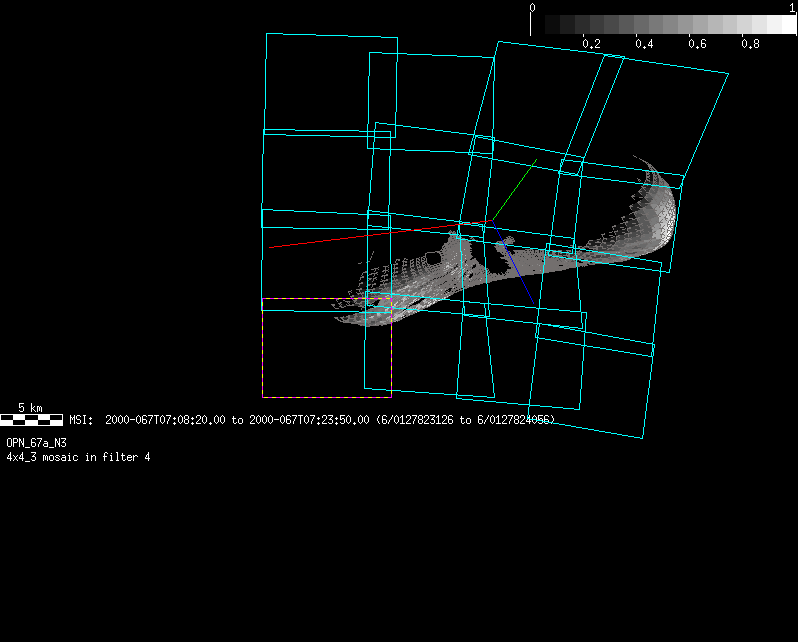Image resolution: width=798 pixels, height=642 pixels.
Task: Click the 0.8 colorbar tick label
Action: click(x=750, y=44)
